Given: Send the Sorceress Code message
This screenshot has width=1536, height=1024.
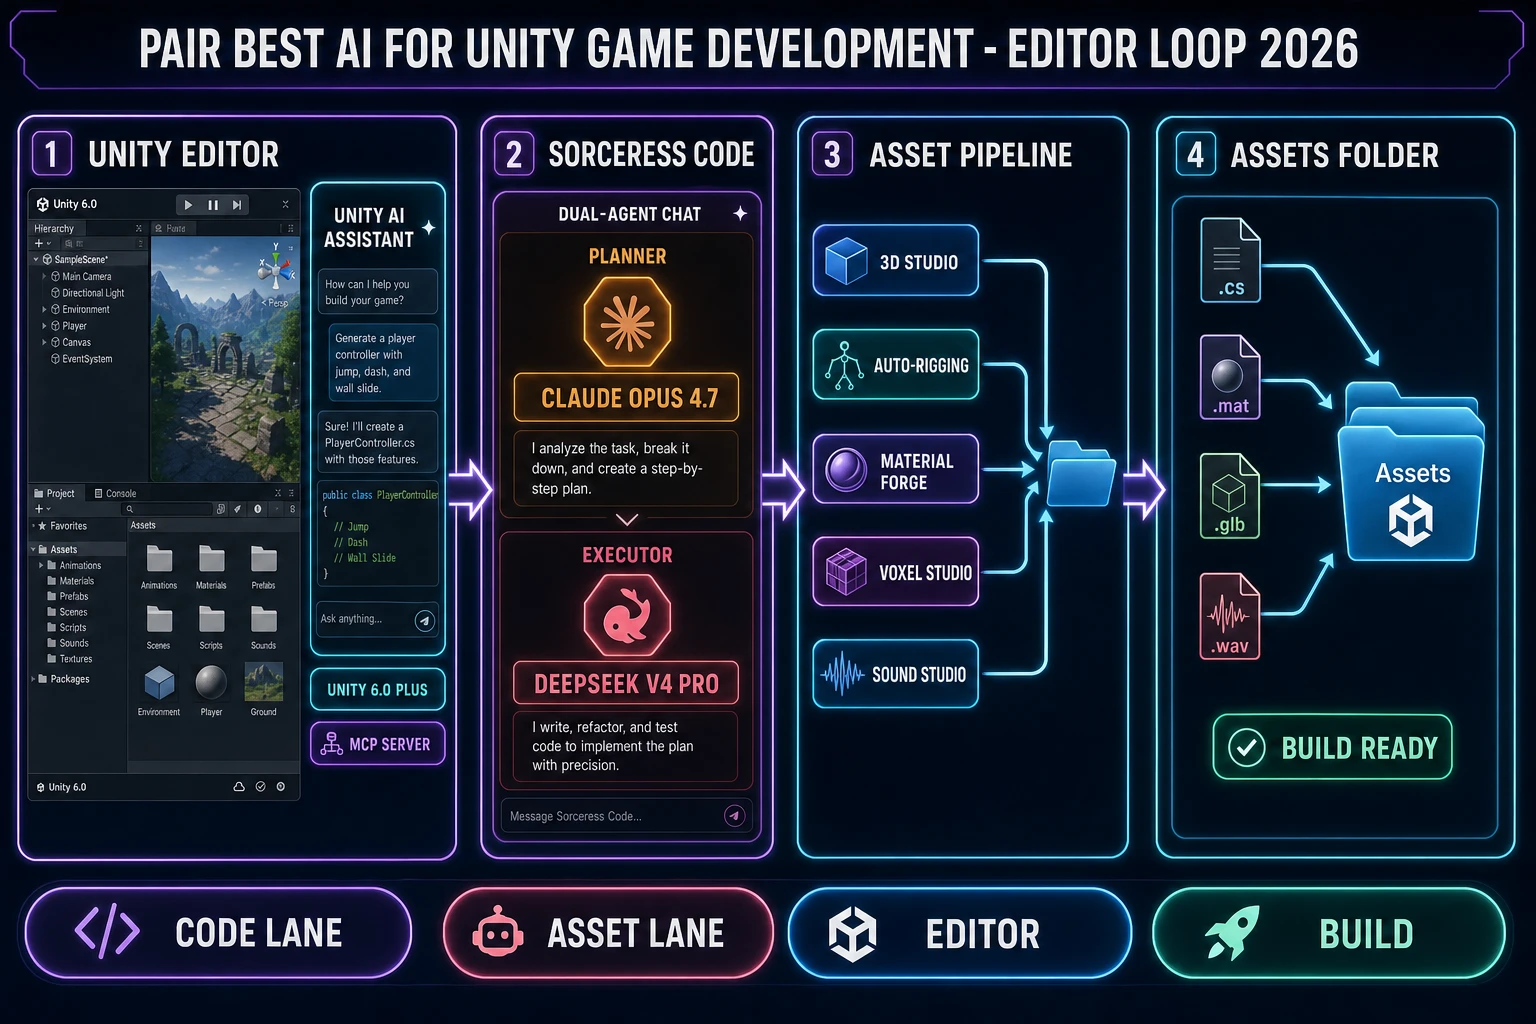Looking at the screenshot, I should [x=735, y=816].
